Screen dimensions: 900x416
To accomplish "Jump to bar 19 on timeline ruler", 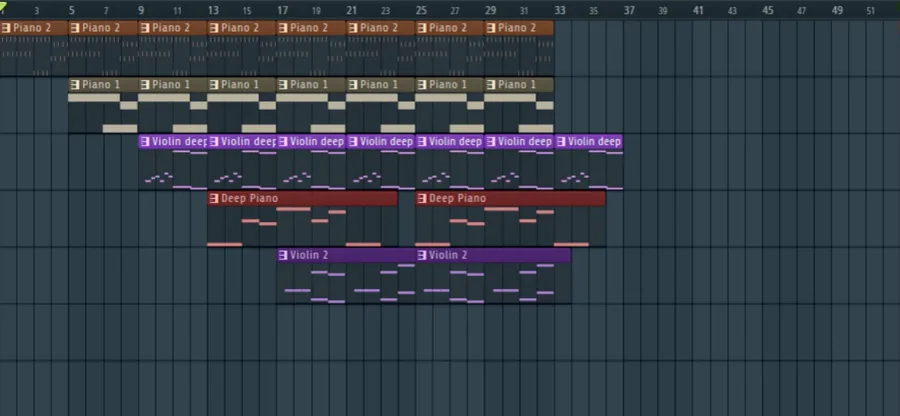I will tap(316, 11).
